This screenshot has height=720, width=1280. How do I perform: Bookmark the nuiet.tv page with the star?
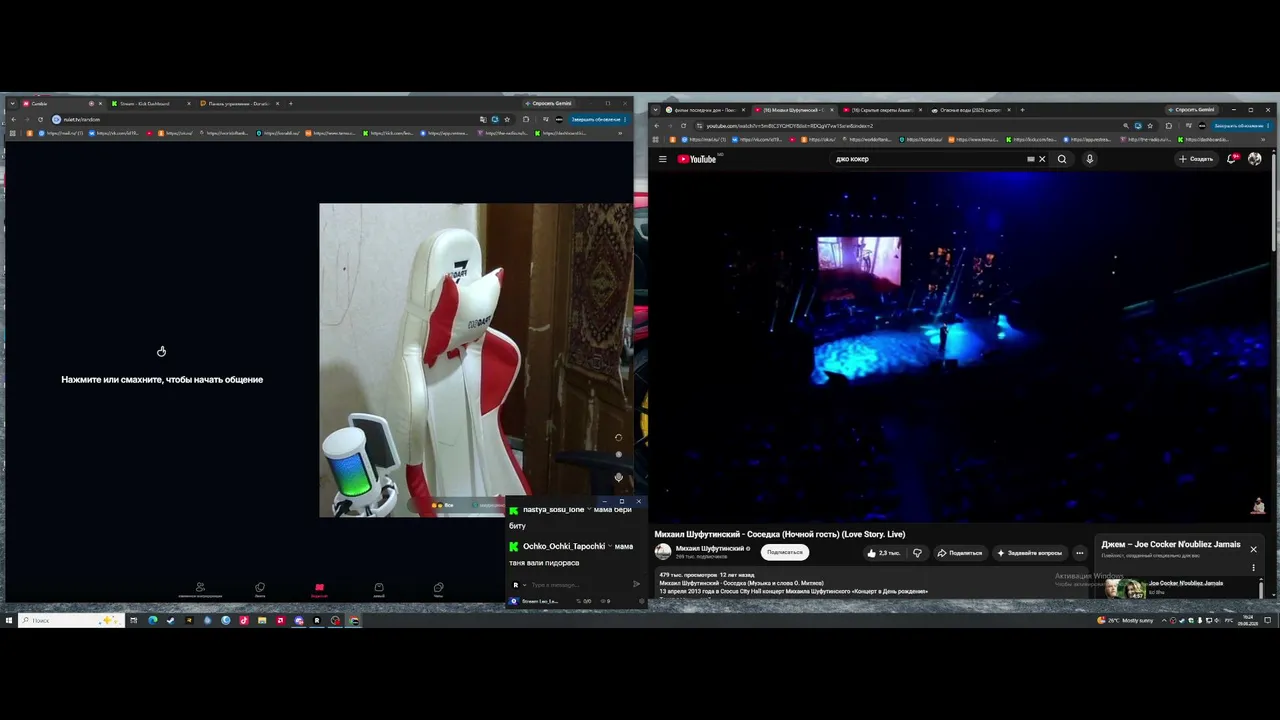coord(506,120)
